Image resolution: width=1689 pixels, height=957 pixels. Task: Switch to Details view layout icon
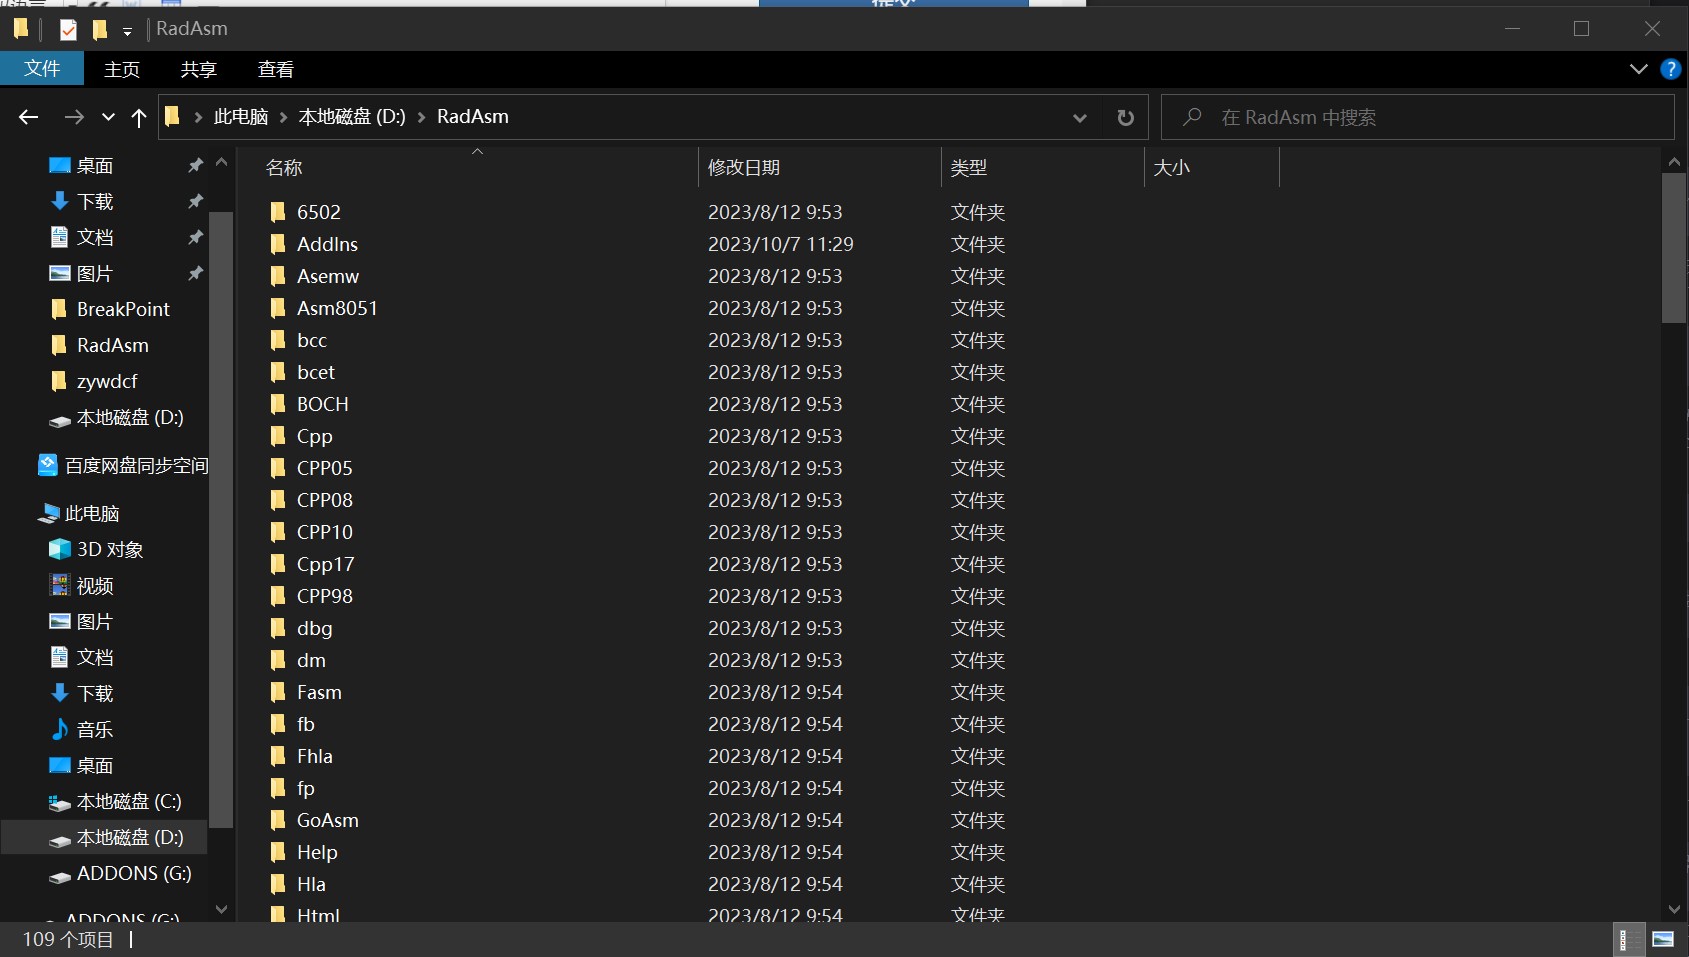pyautogui.click(x=1630, y=939)
